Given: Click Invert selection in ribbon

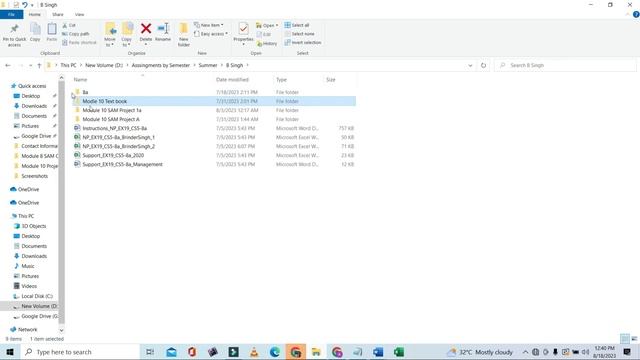Looking at the screenshot, I should (x=303, y=42).
